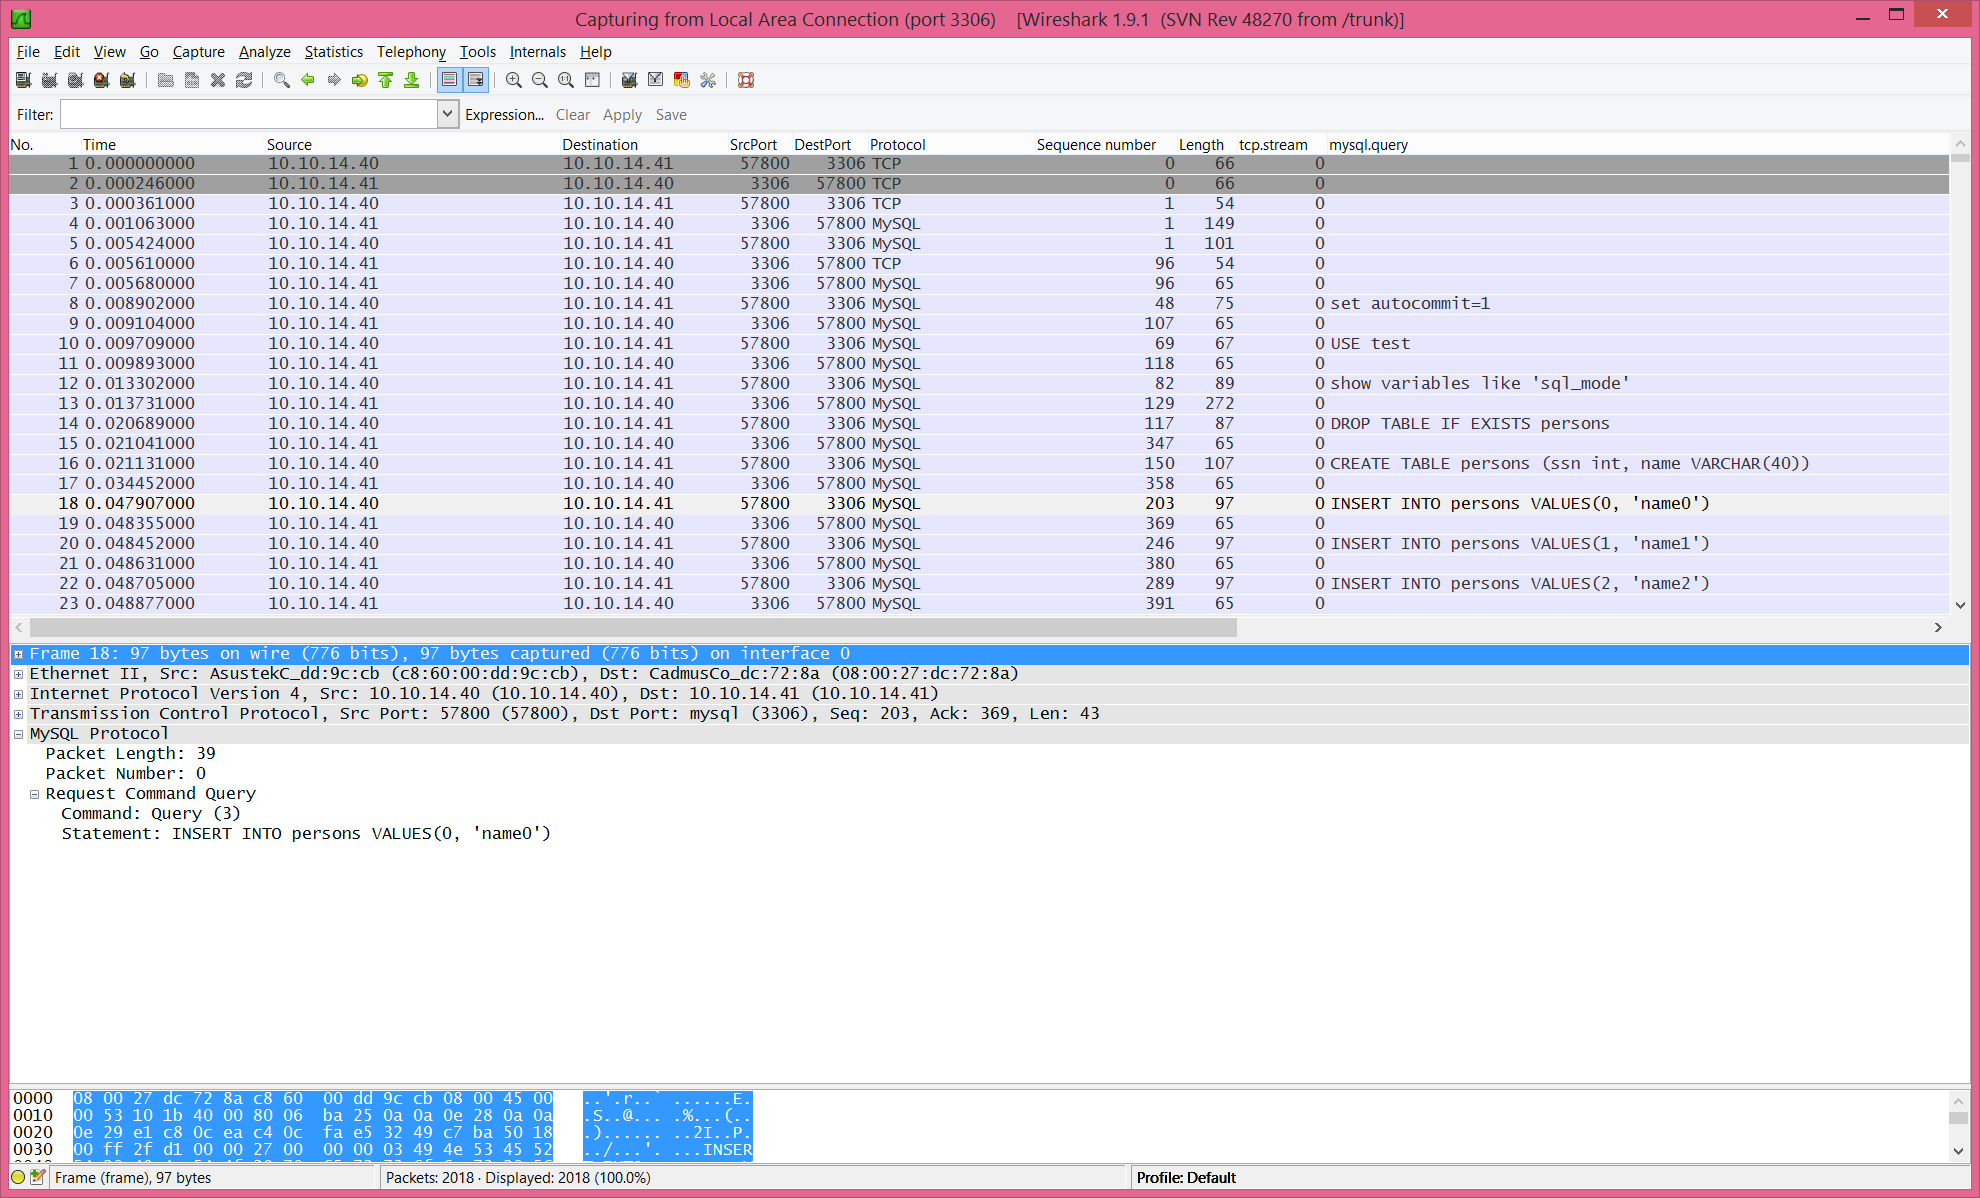Screen dimensions: 1980x1198
Task: Open the Coloring rules editor
Action: point(682,80)
